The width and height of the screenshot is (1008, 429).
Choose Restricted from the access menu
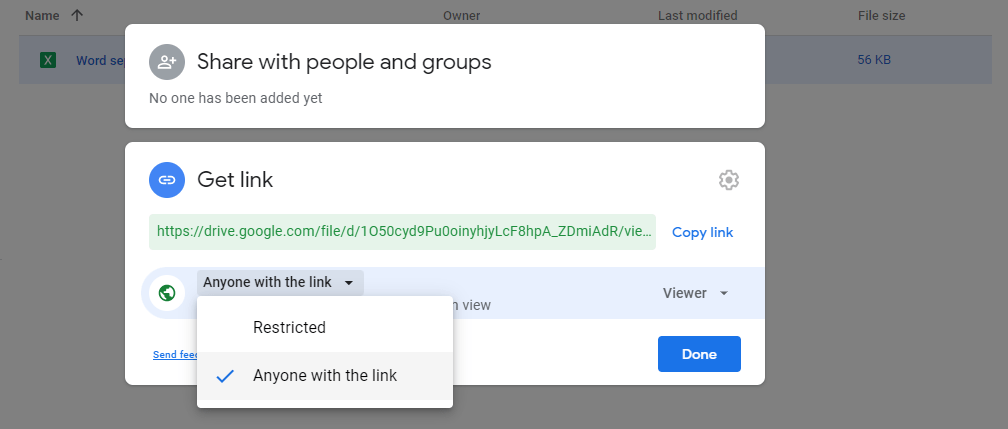pos(289,327)
